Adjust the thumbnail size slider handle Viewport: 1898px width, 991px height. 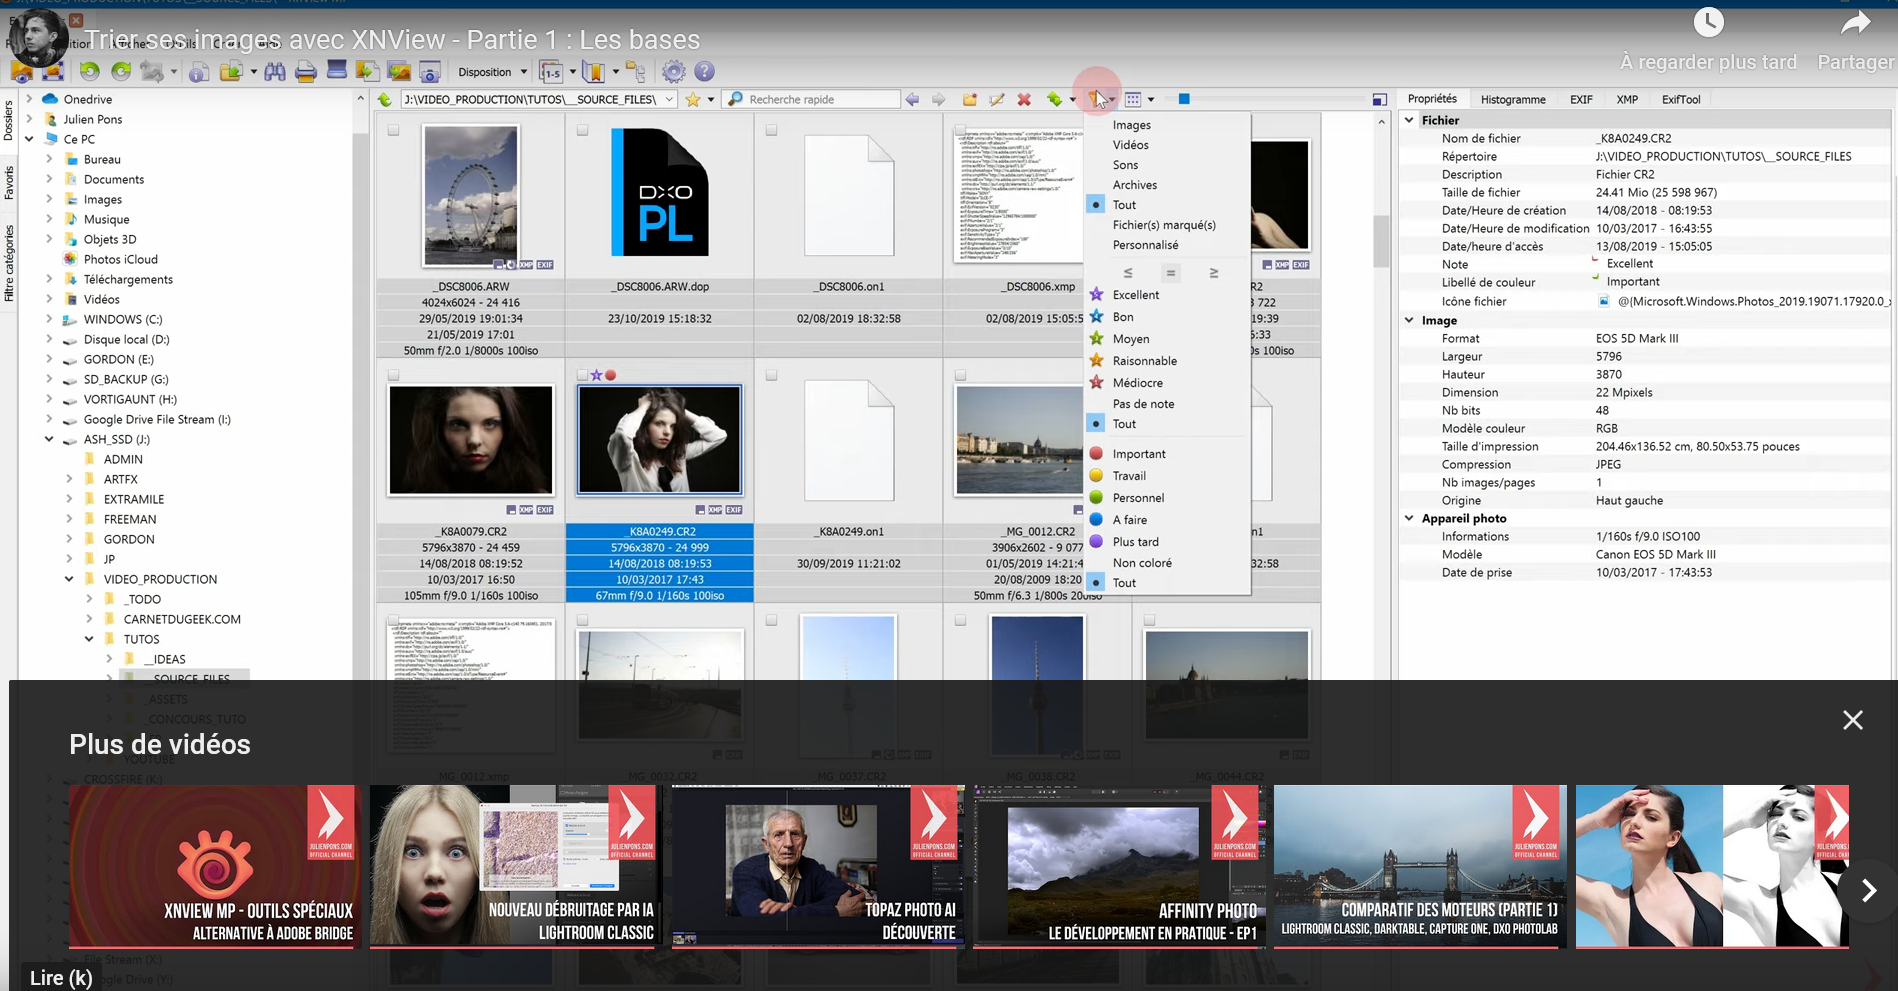click(x=1184, y=99)
